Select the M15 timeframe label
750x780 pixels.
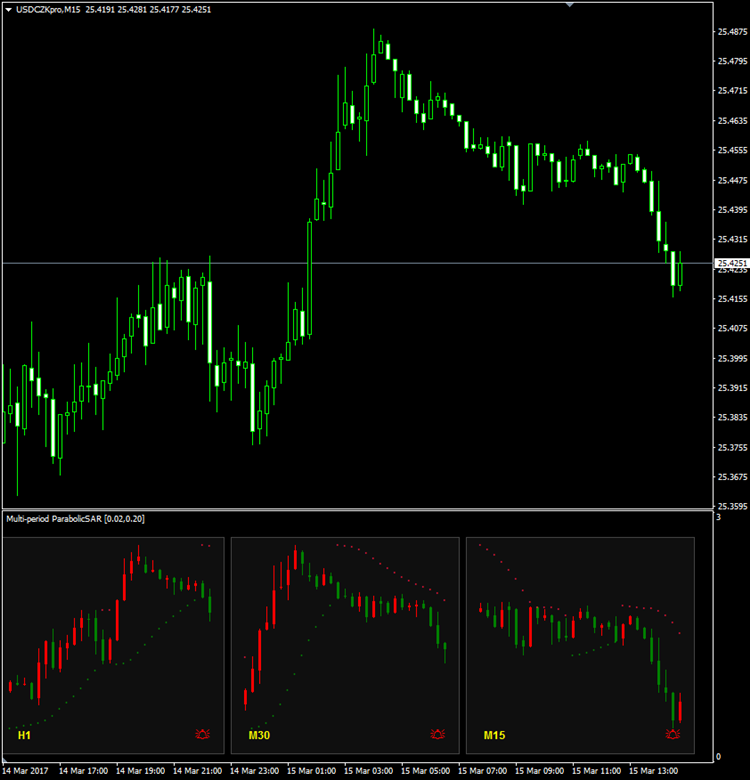(x=494, y=735)
